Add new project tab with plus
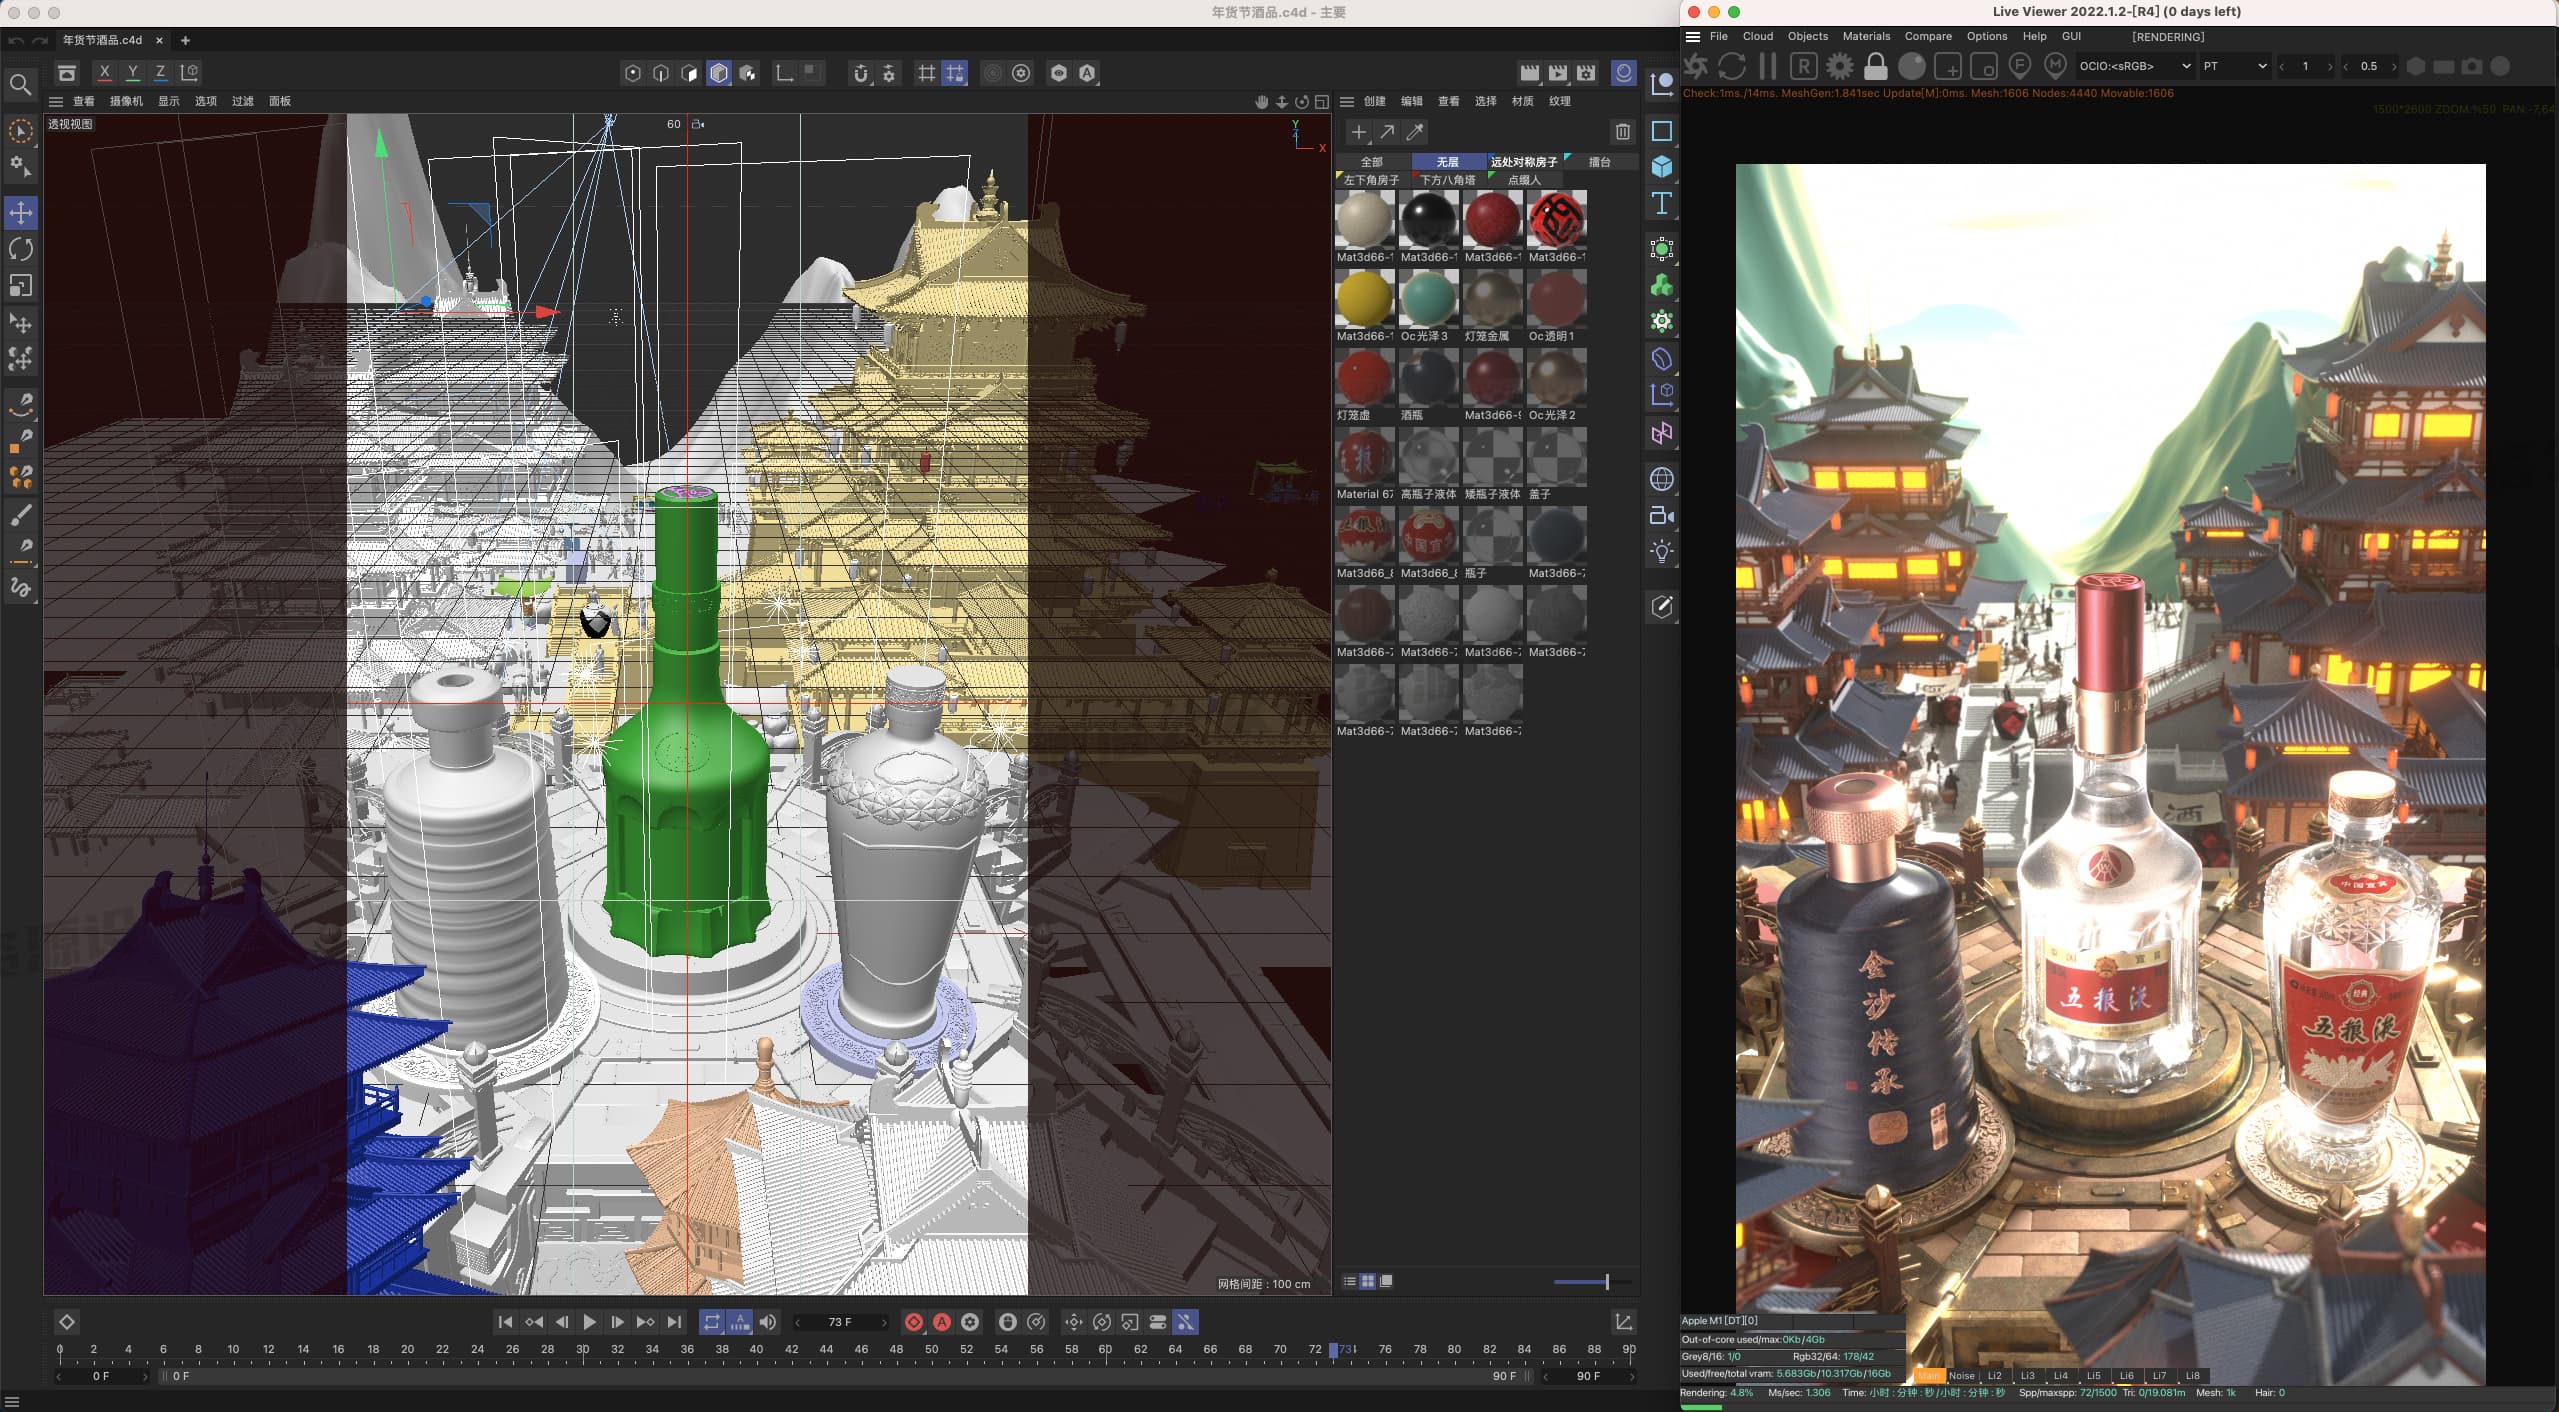This screenshot has height=1412, width=2559. coord(185,40)
